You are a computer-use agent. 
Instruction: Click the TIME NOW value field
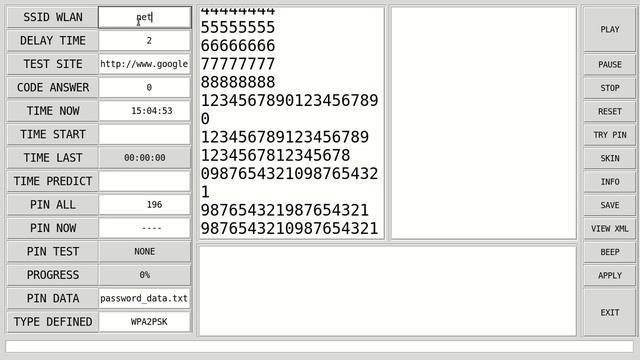tap(144, 111)
